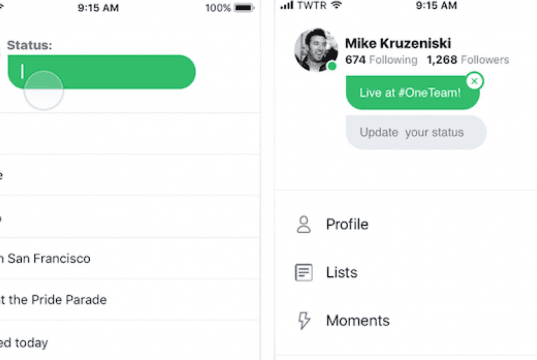Image resolution: width=537 pixels, height=360 pixels.
Task: Tap the Update your status field
Action: tap(416, 132)
